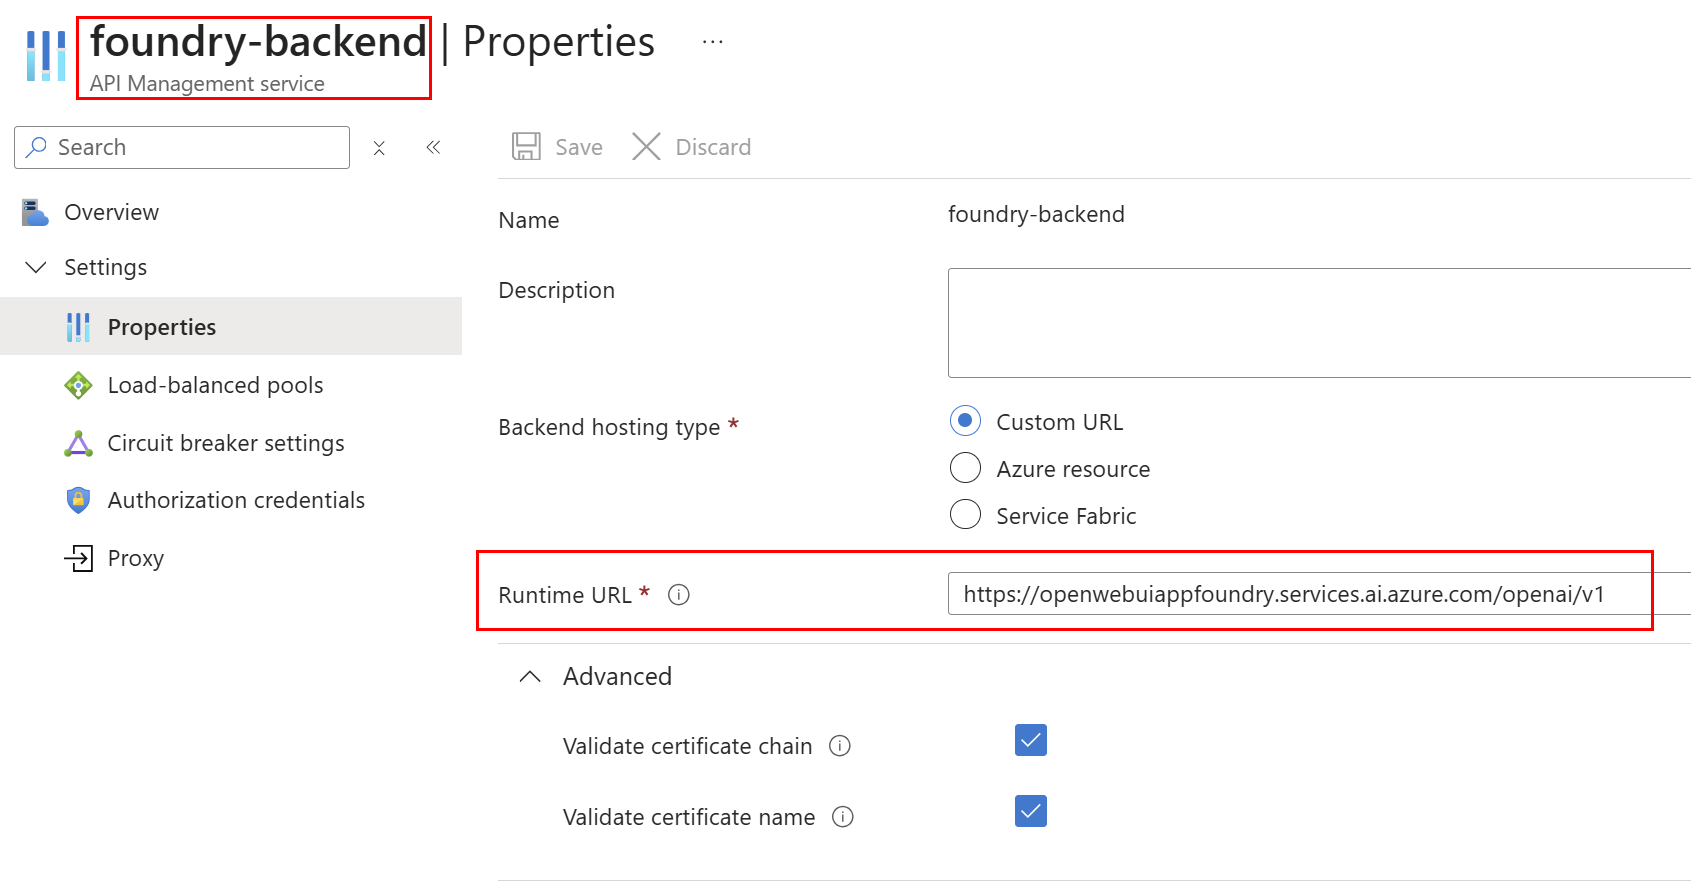This screenshot has height=890, width=1691.
Task: Clear the search box with X icon
Action: (x=379, y=148)
